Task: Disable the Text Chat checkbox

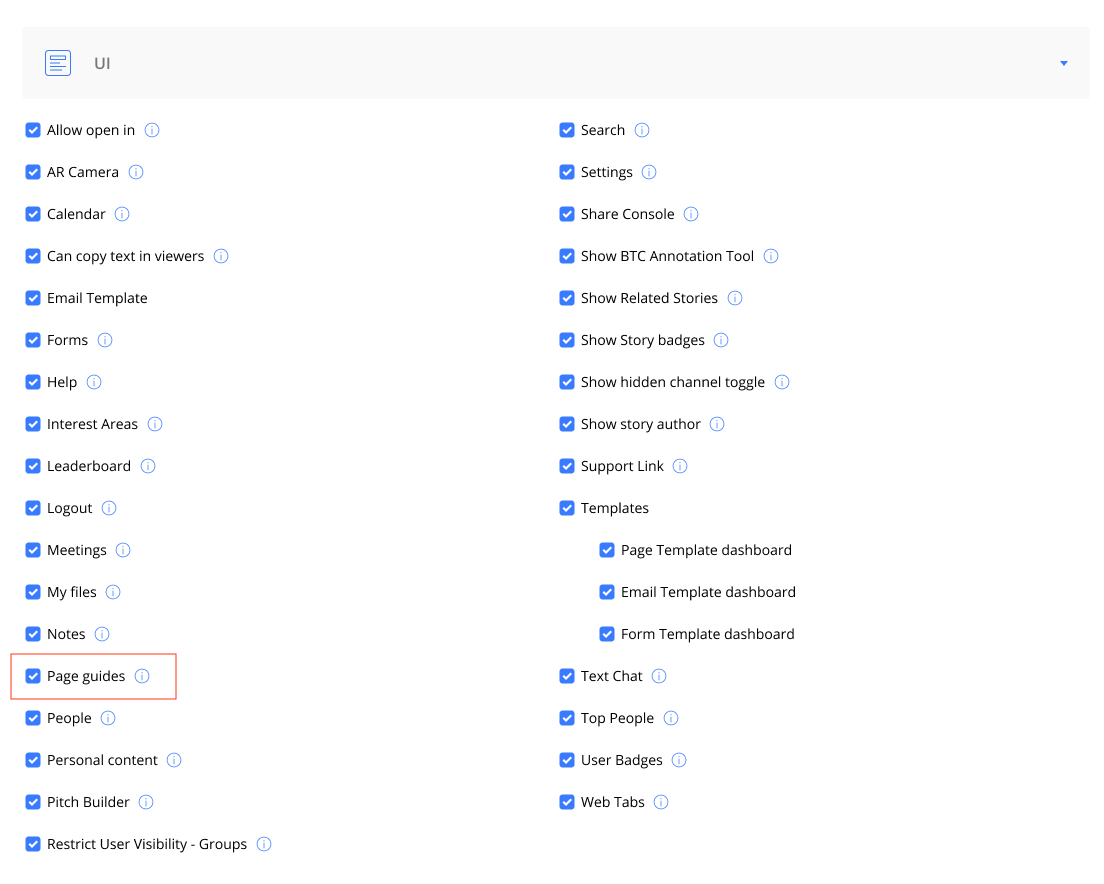Action: point(567,676)
